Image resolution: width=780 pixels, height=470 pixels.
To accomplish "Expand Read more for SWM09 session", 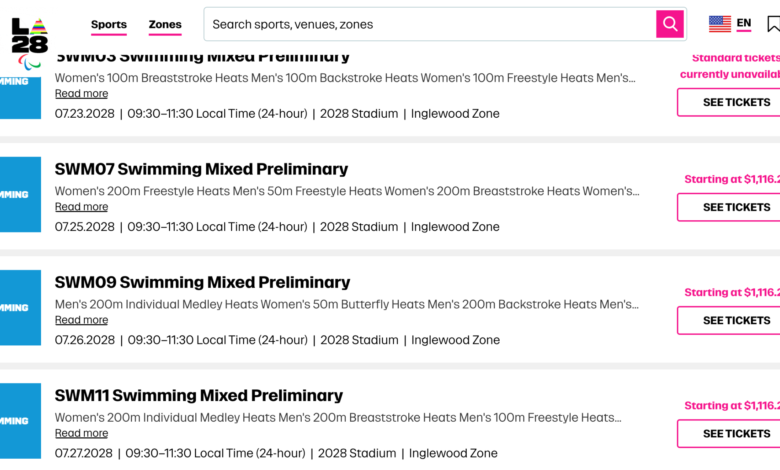I will click(x=81, y=320).
